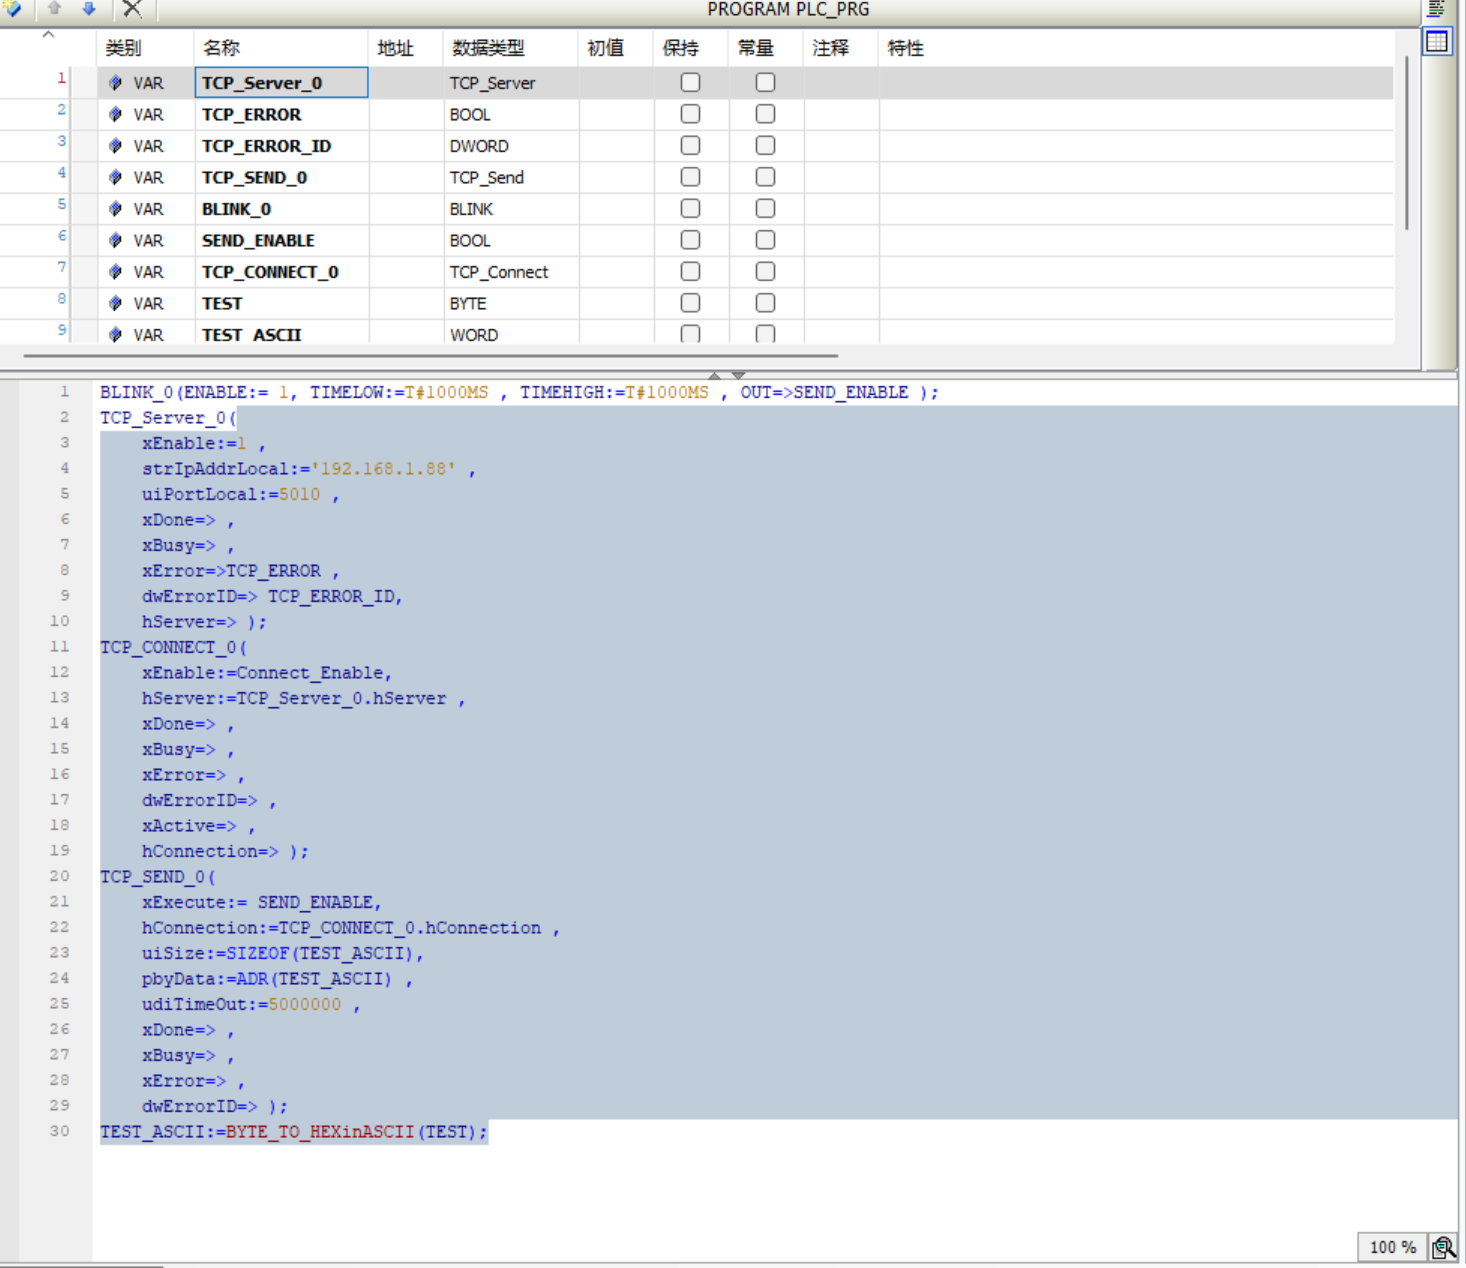Open the 100 % zoom level selector
The height and width of the screenshot is (1268, 1466).
pos(1392,1247)
